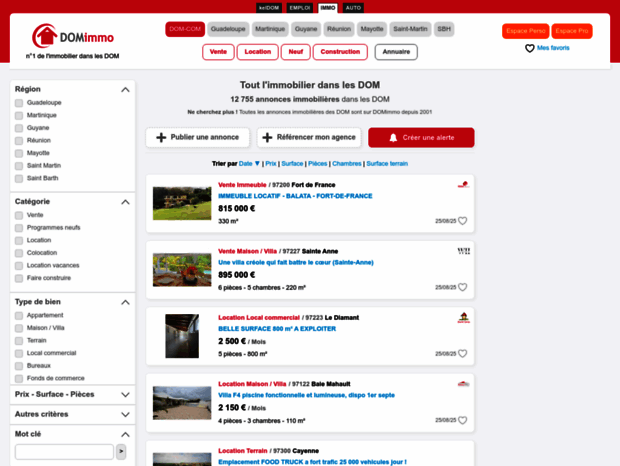Expand Prix - Surface - Pièces section
Viewport: 620px width, 466px height.
[125, 395]
